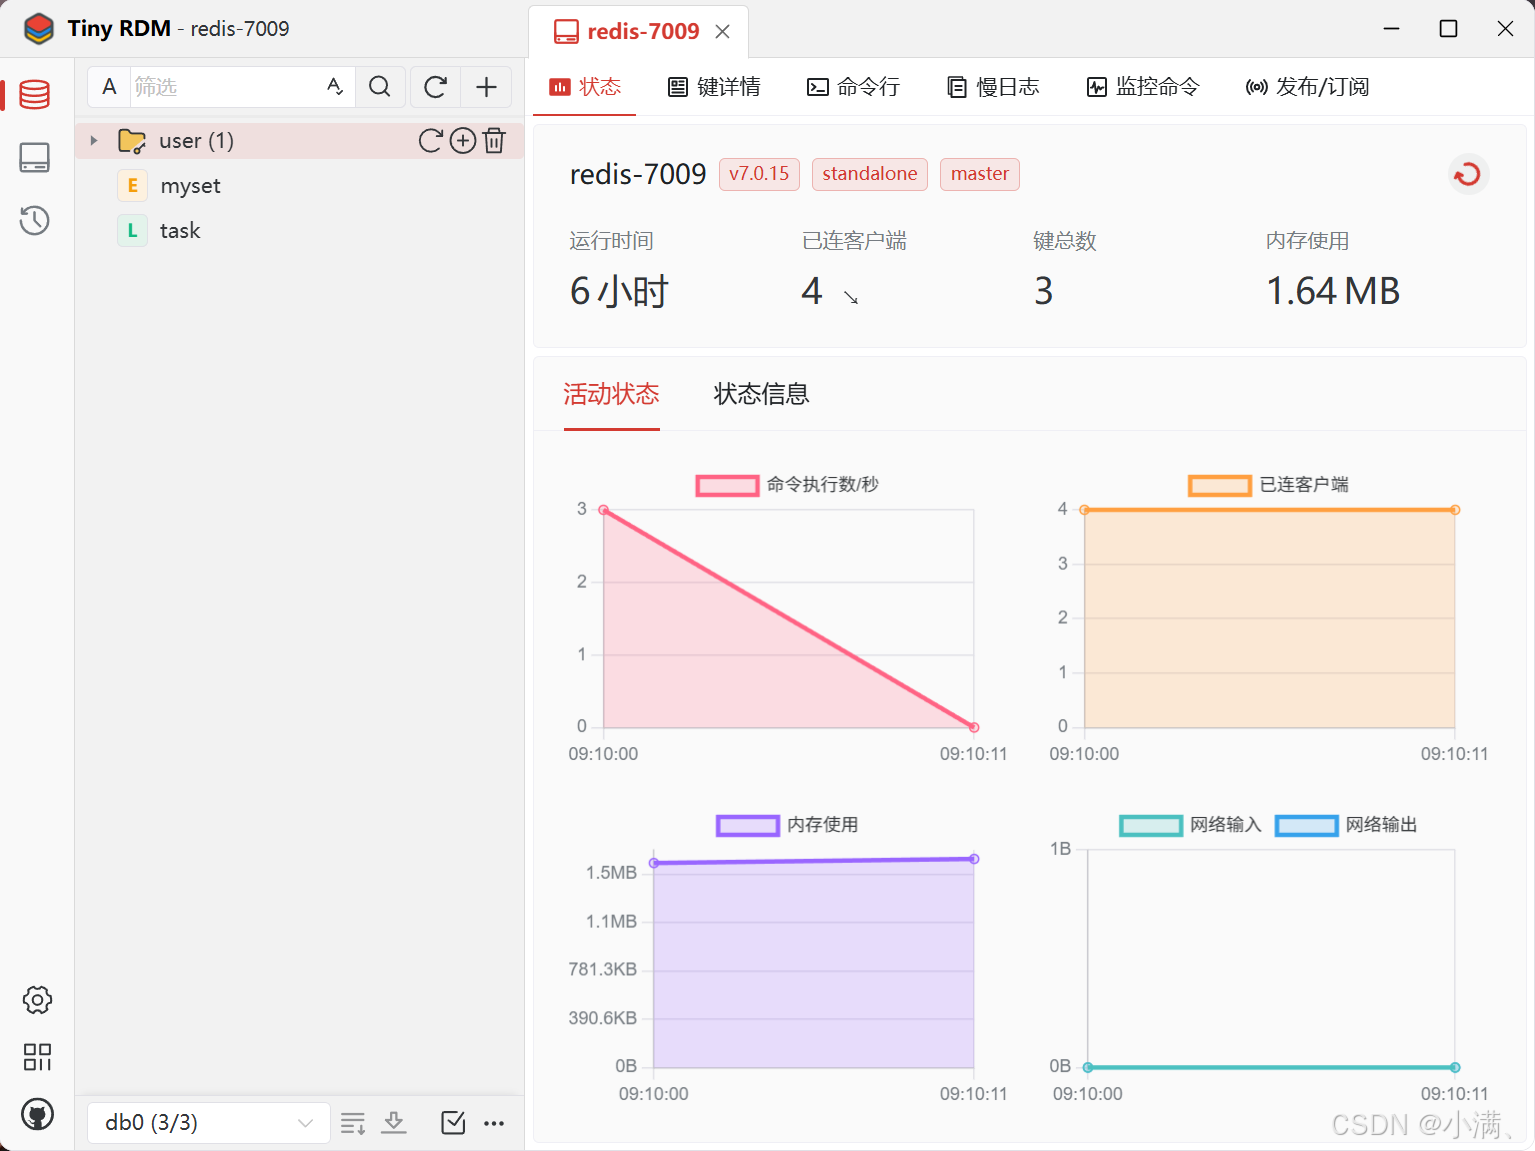1535x1151 pixels.
Task: Click the Tiny RDM app logo
Action: (38, 29)
